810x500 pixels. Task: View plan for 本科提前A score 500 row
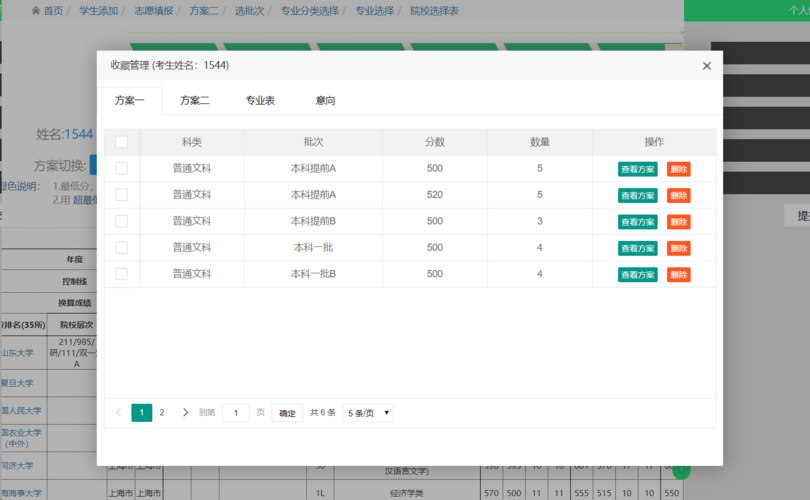tap(637, 169)
